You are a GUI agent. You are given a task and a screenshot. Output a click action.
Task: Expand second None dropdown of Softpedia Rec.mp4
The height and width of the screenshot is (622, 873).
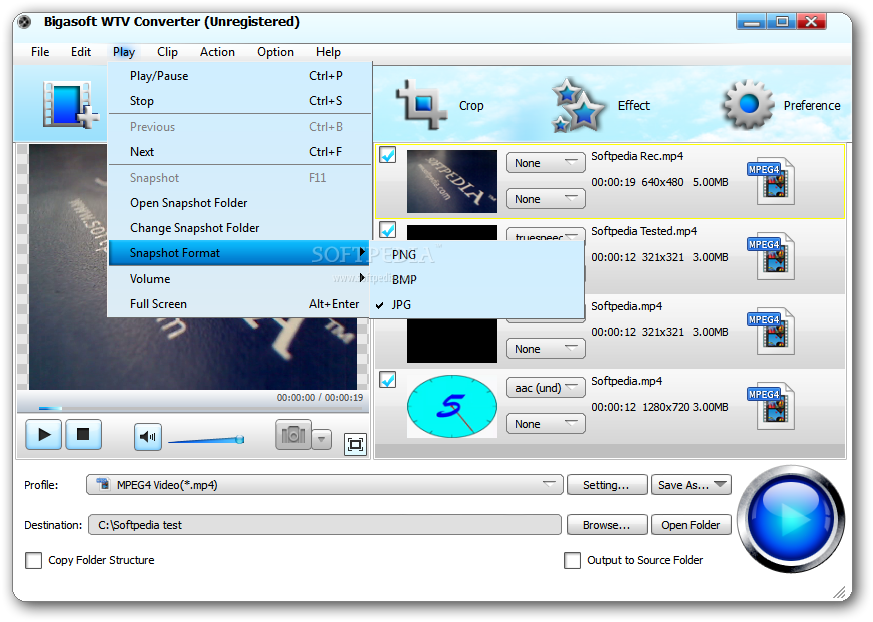point(546,199)
